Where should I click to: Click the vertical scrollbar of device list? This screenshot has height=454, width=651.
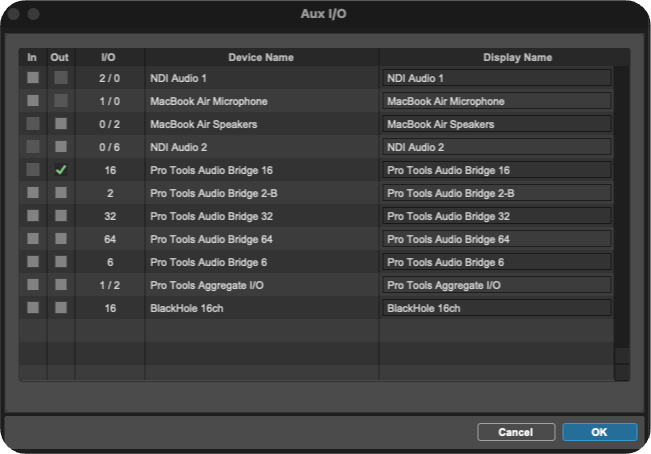(622, 207)
